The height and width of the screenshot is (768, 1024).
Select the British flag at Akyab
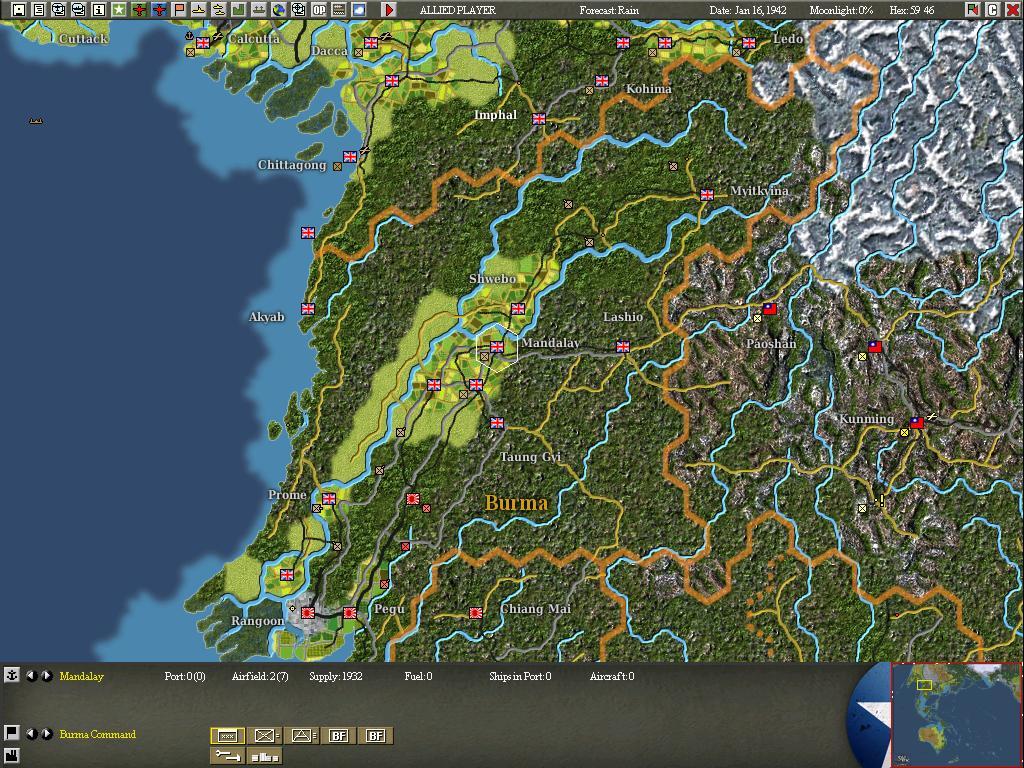pos(308,309)
